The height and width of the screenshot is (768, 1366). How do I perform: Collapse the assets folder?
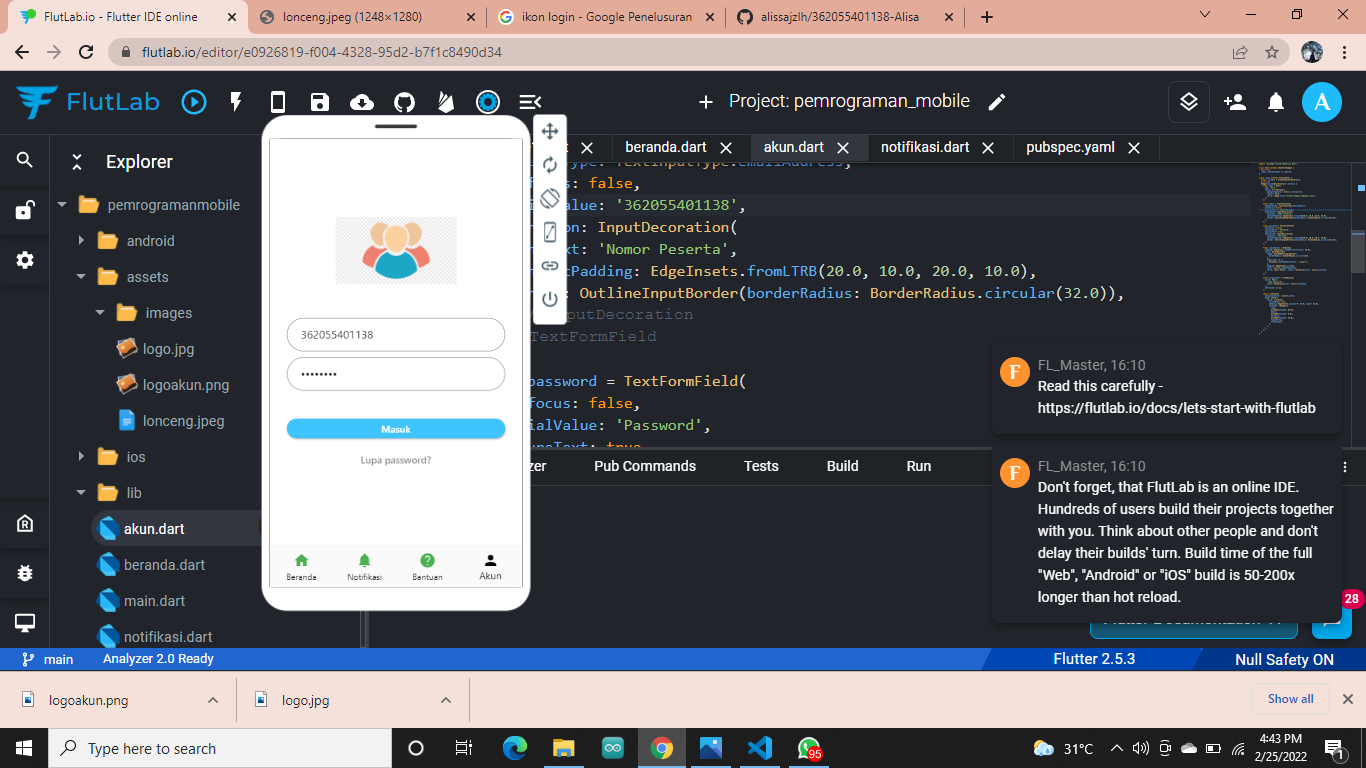pyautogui.click(x=81, y=277)
